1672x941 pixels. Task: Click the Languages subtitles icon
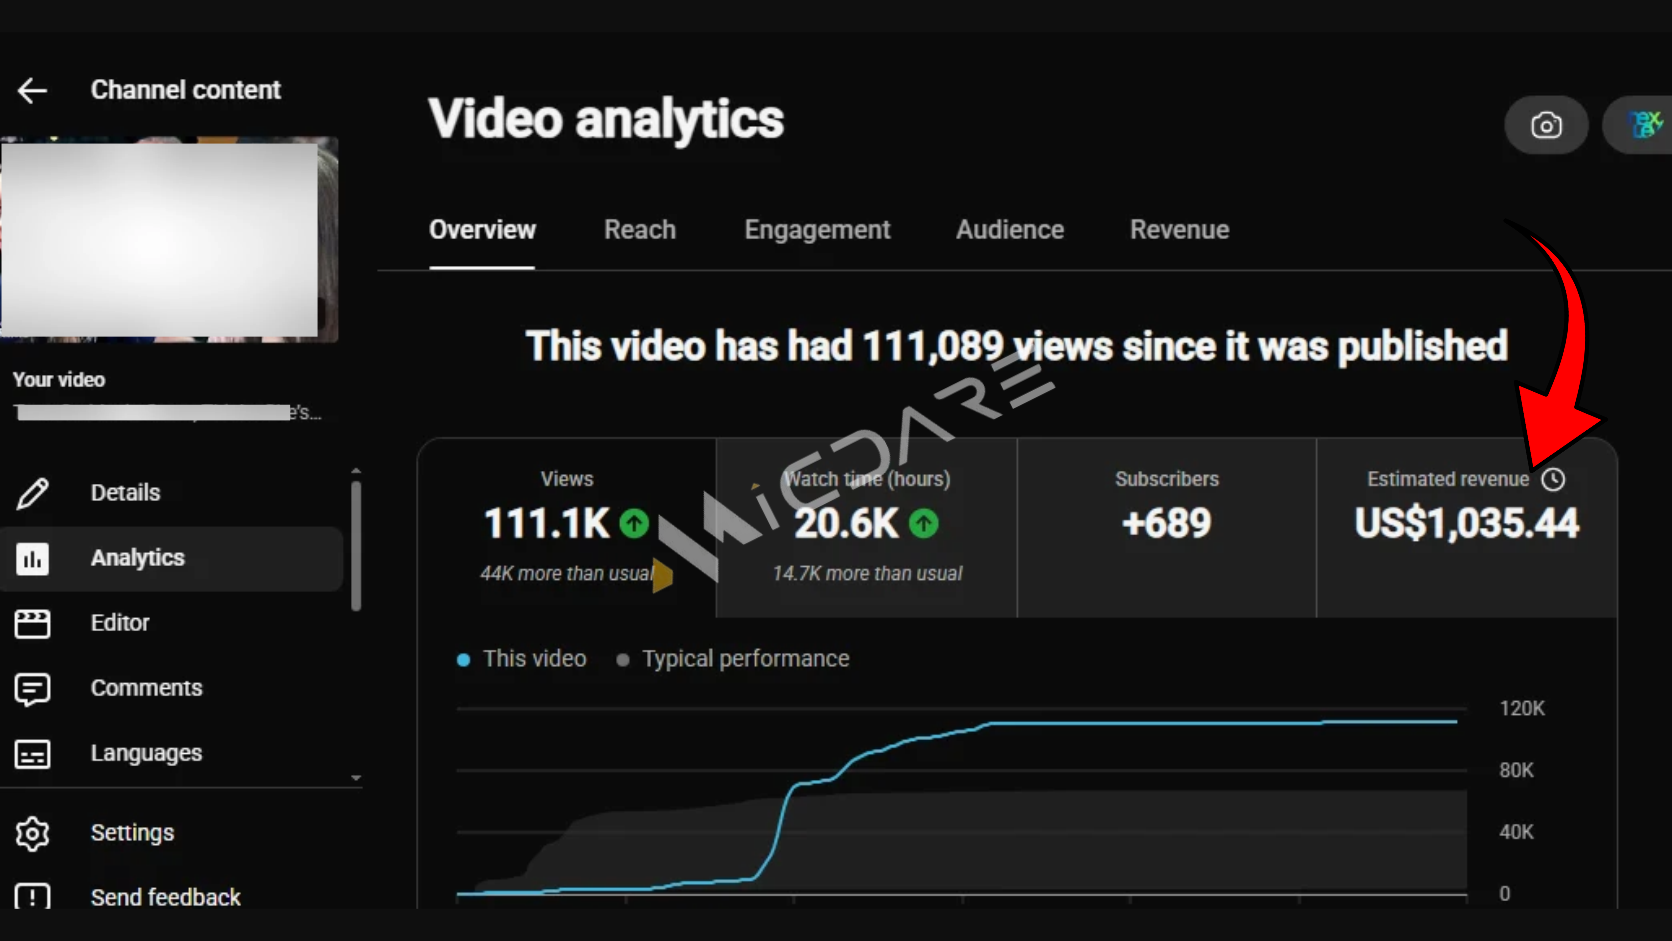click(32, 754)
